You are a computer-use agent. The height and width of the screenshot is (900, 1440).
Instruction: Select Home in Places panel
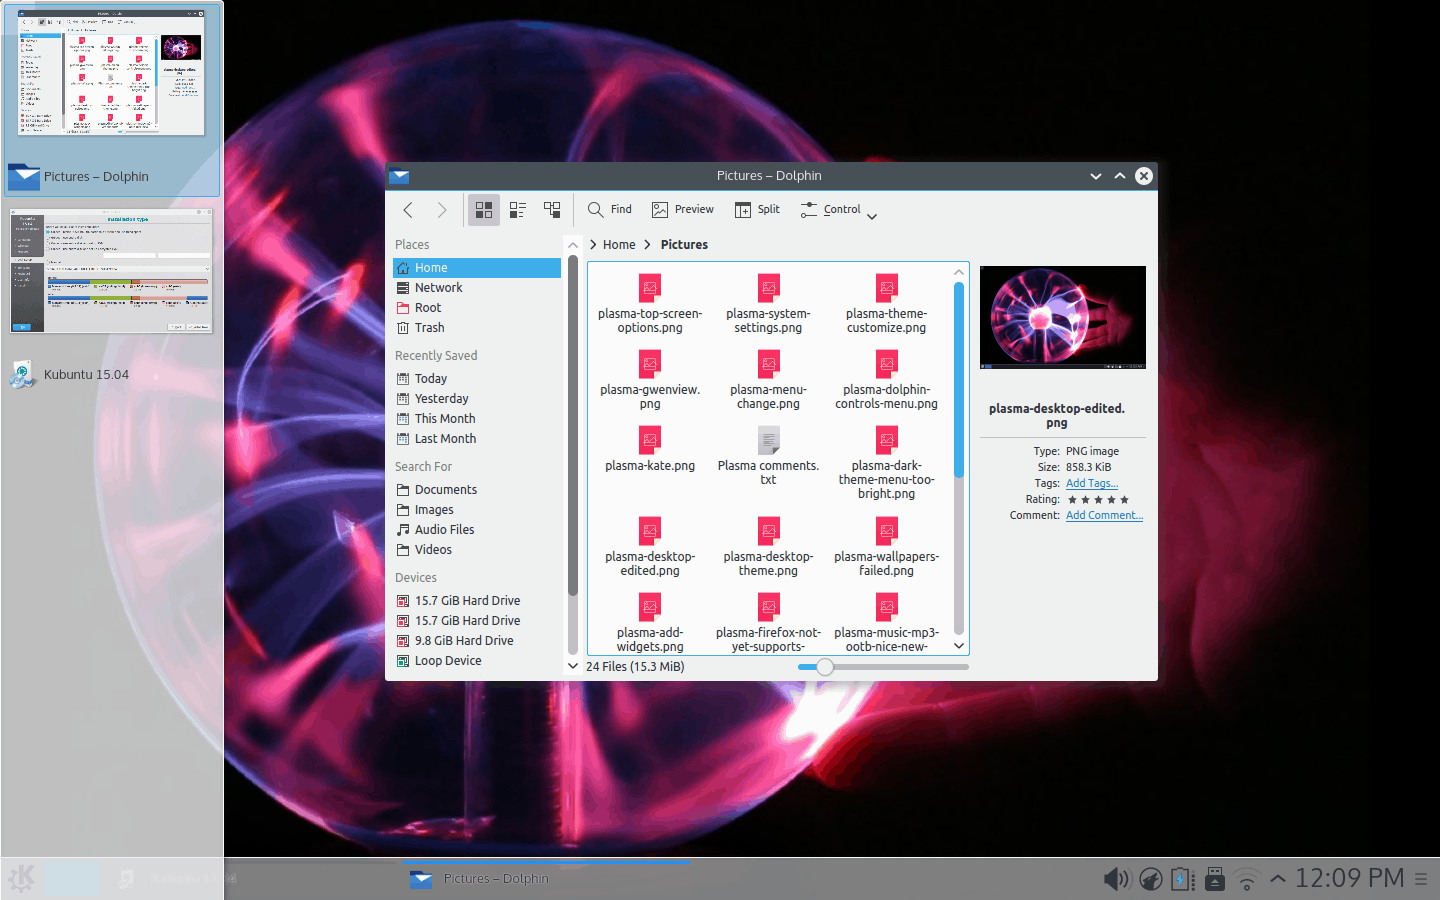coord(477,268)
